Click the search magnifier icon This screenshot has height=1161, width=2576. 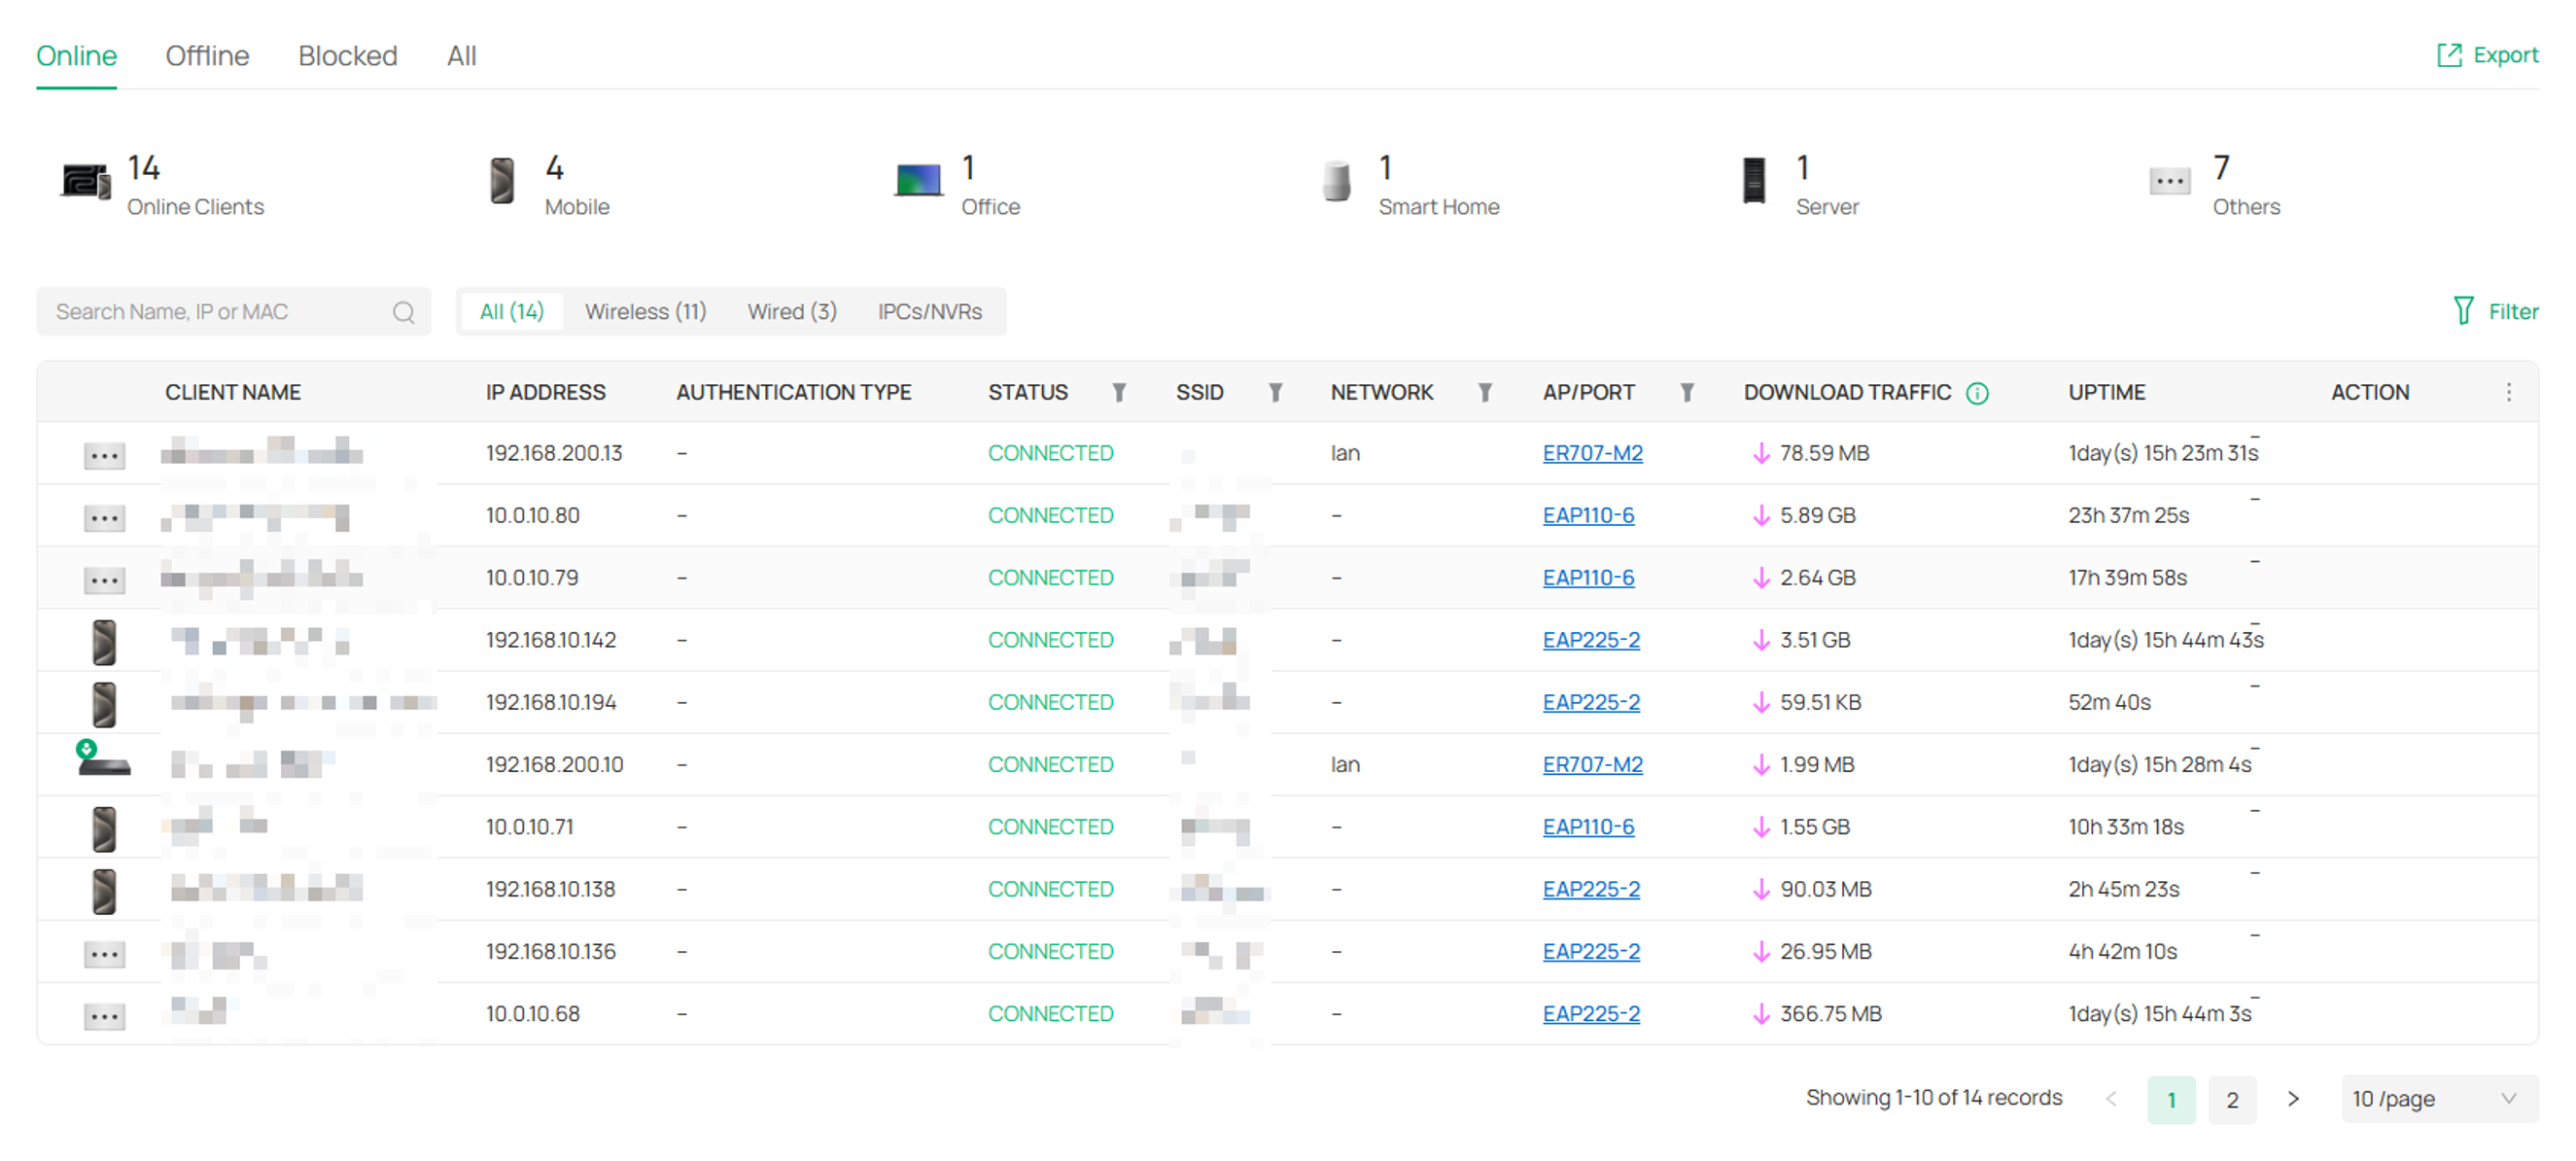point(404,312)
